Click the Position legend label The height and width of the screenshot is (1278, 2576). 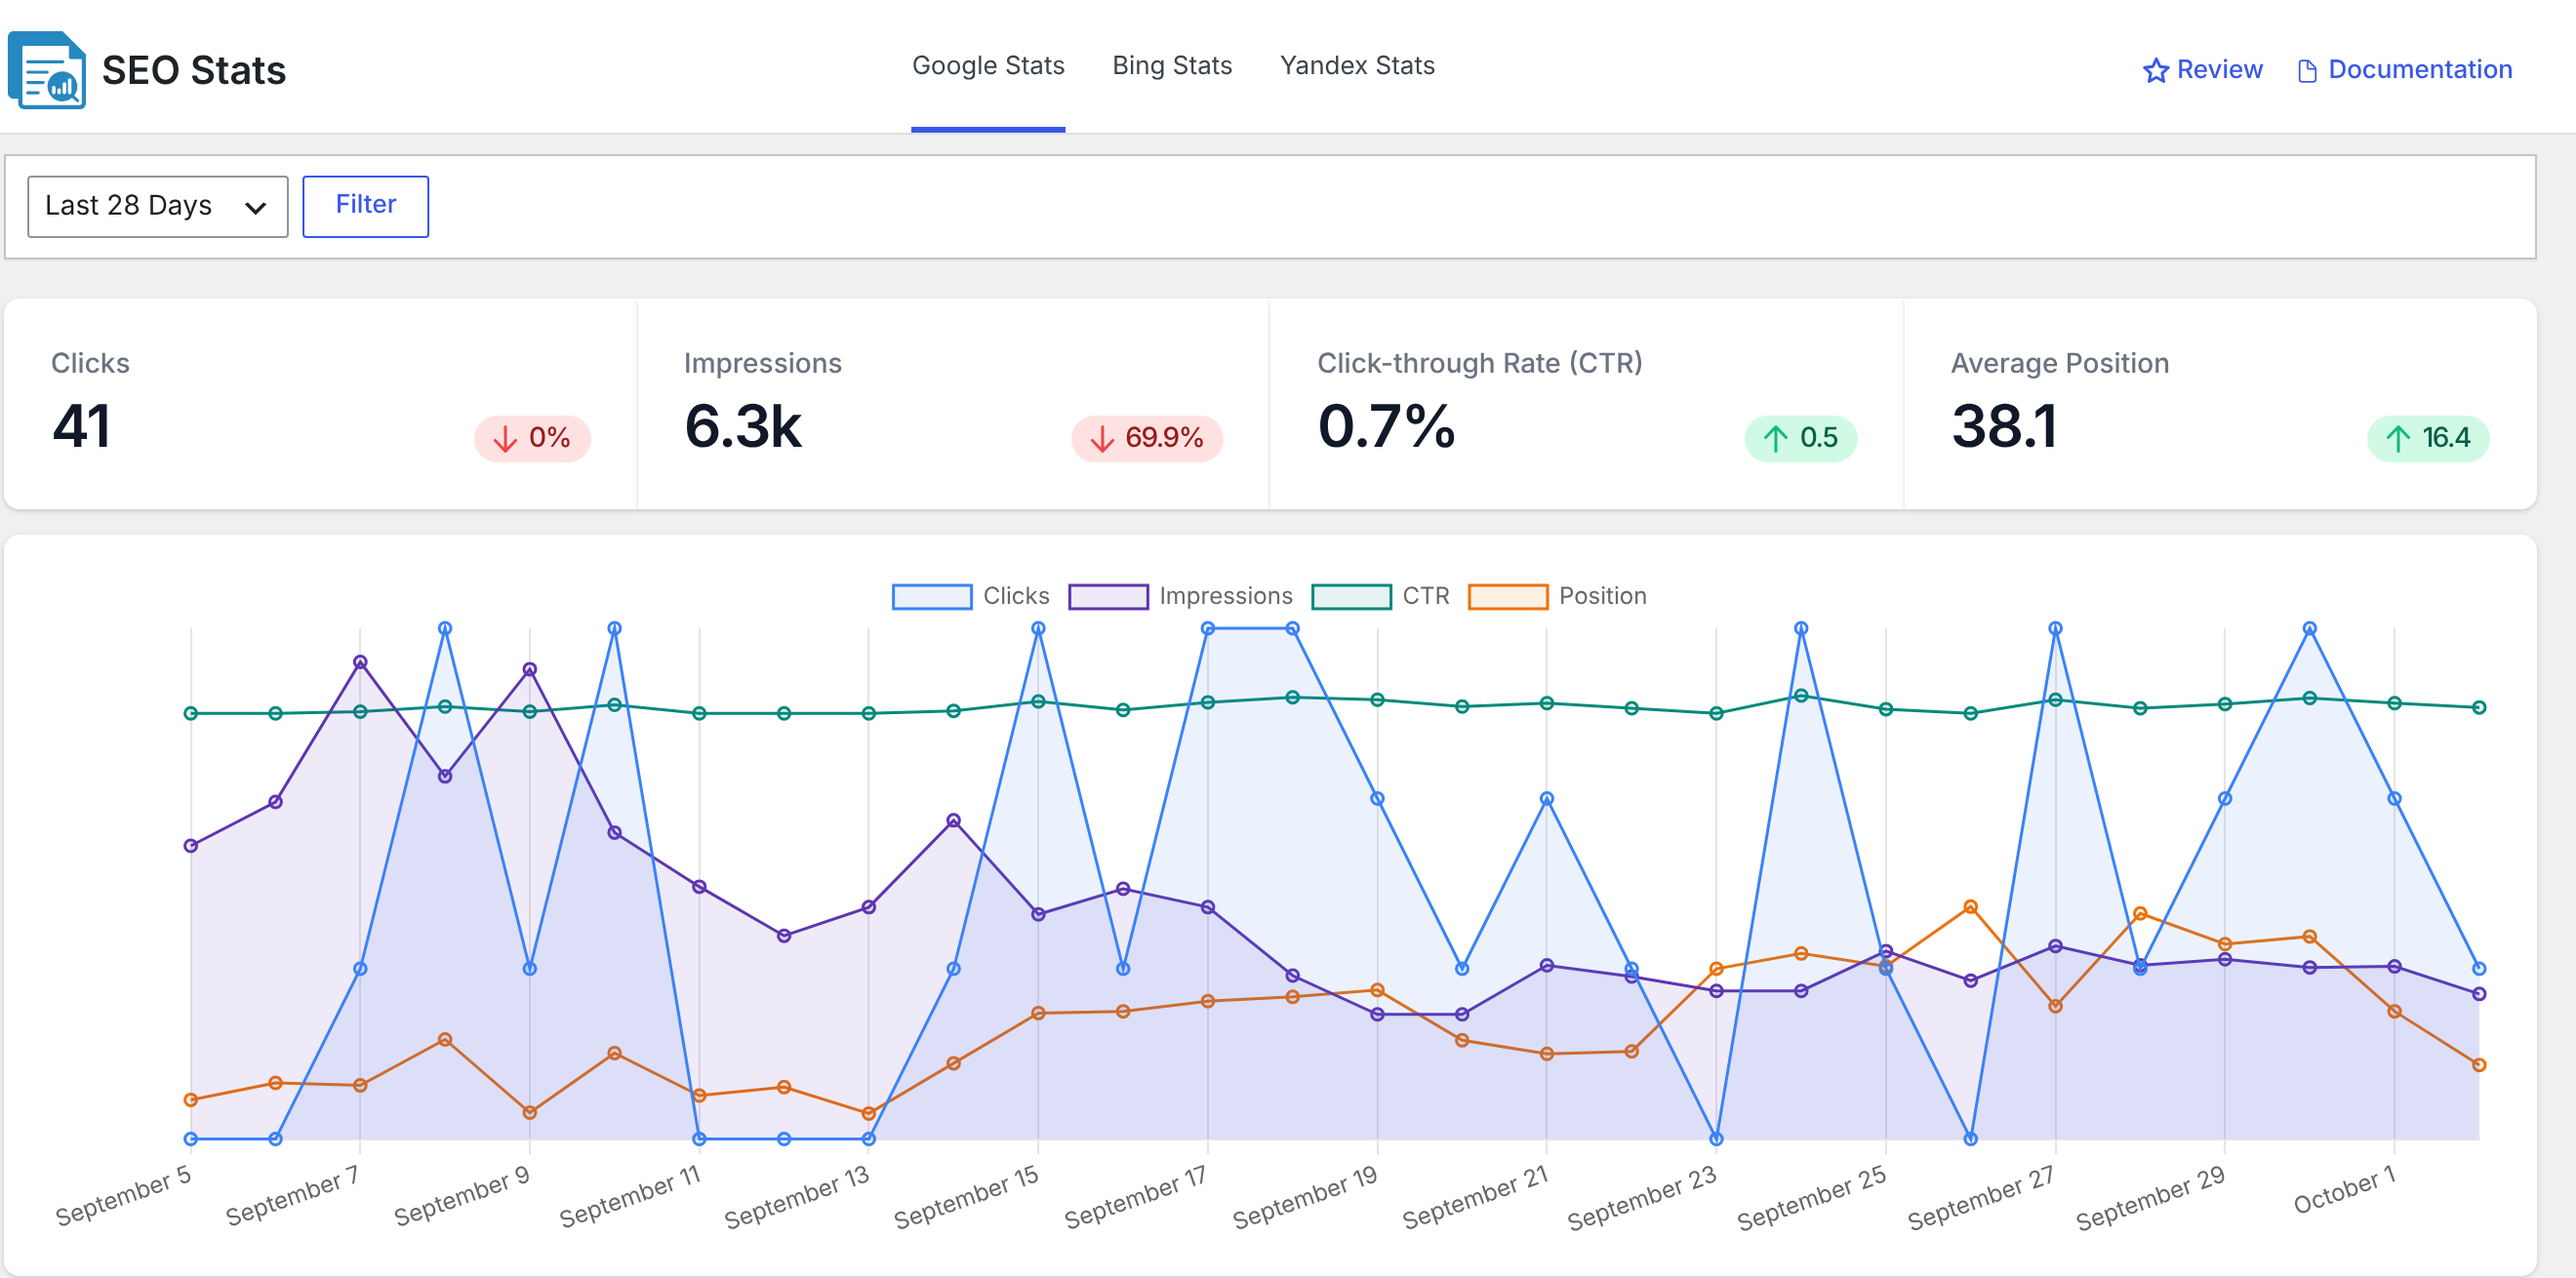click(1602, 596)
